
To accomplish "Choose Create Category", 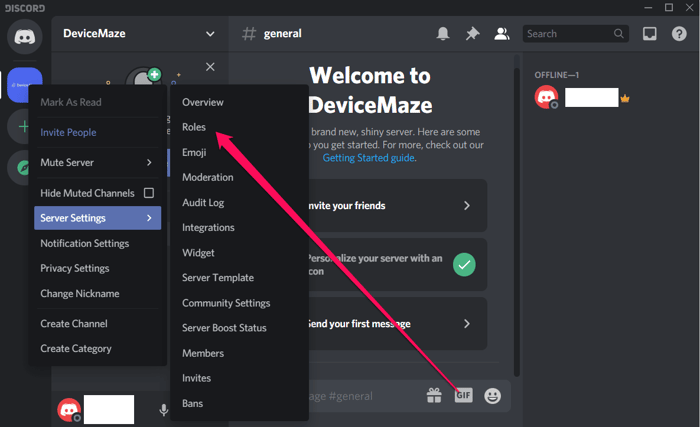I will tap(97, 349).
